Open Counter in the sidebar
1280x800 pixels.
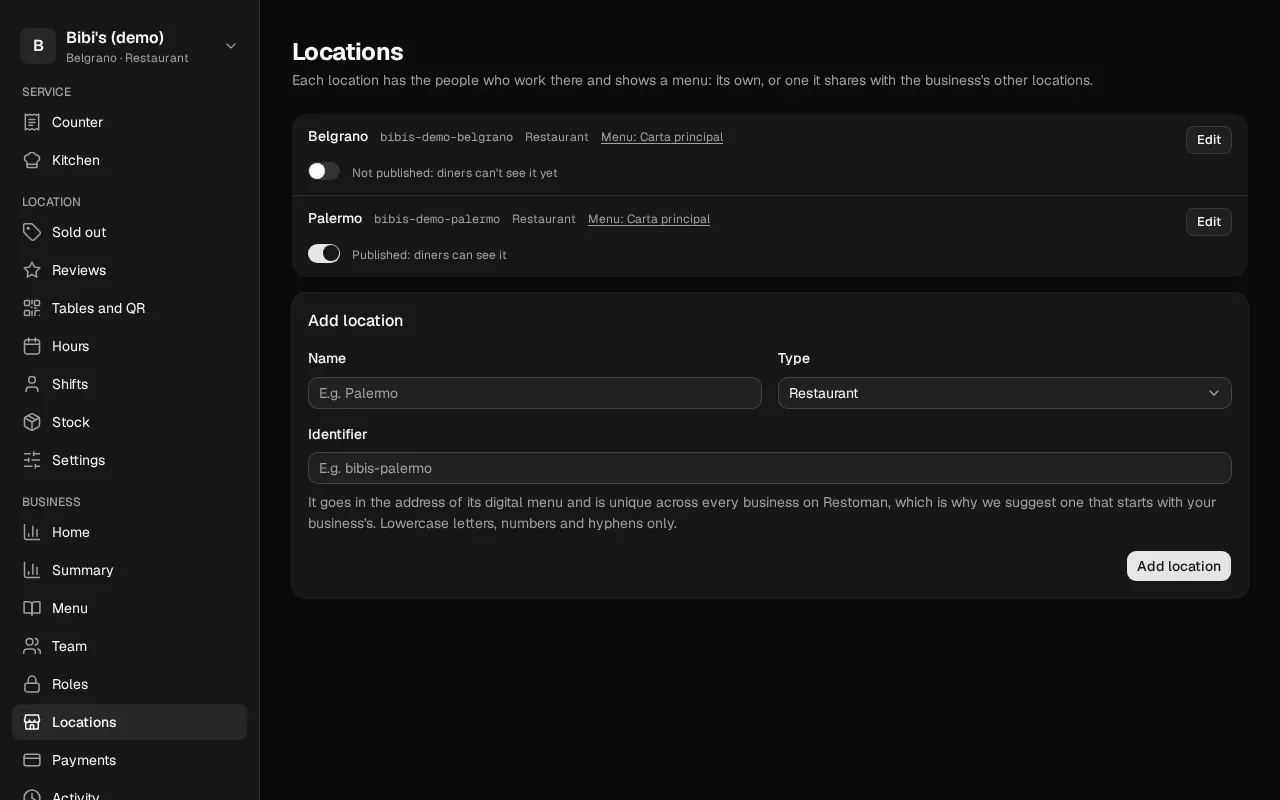click(x=130, y=122)
